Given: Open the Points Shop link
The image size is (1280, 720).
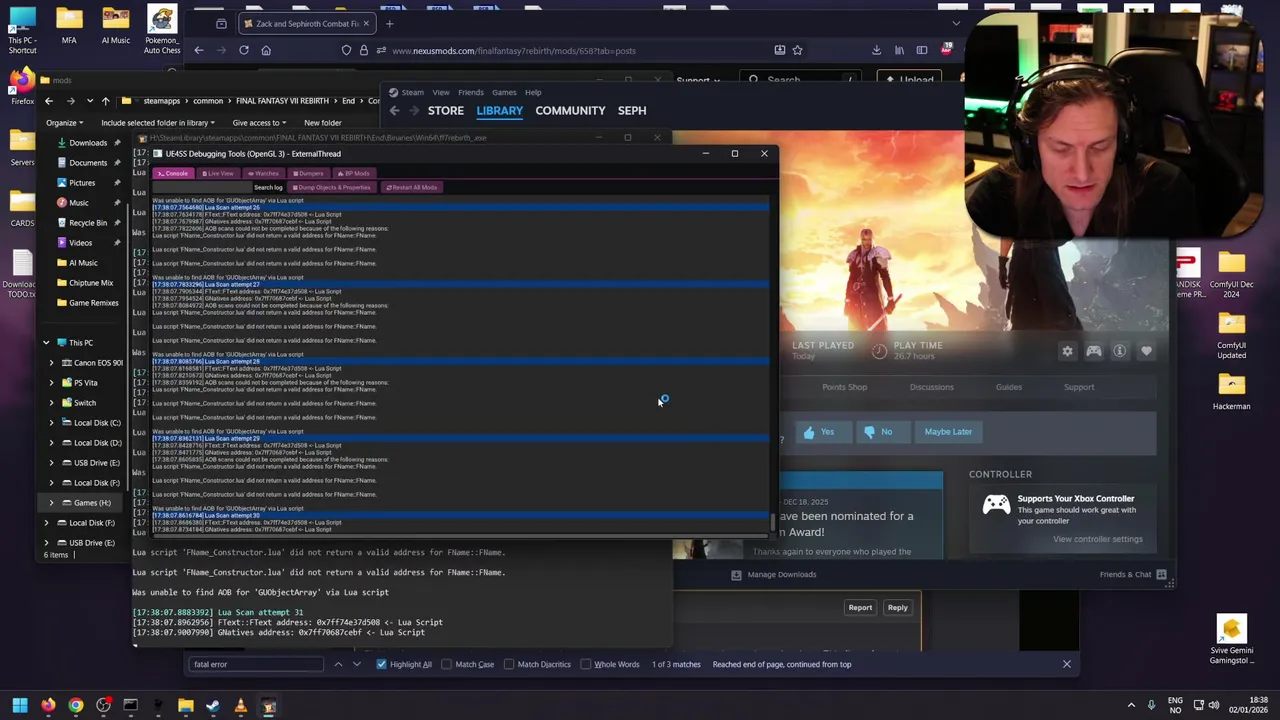Looking at the screenshot, I should 844,387.
